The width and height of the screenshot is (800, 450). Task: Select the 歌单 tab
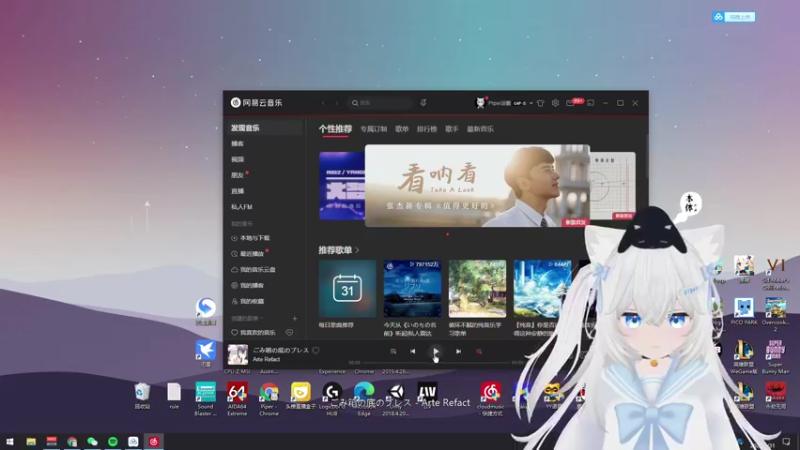pos(402,129)
